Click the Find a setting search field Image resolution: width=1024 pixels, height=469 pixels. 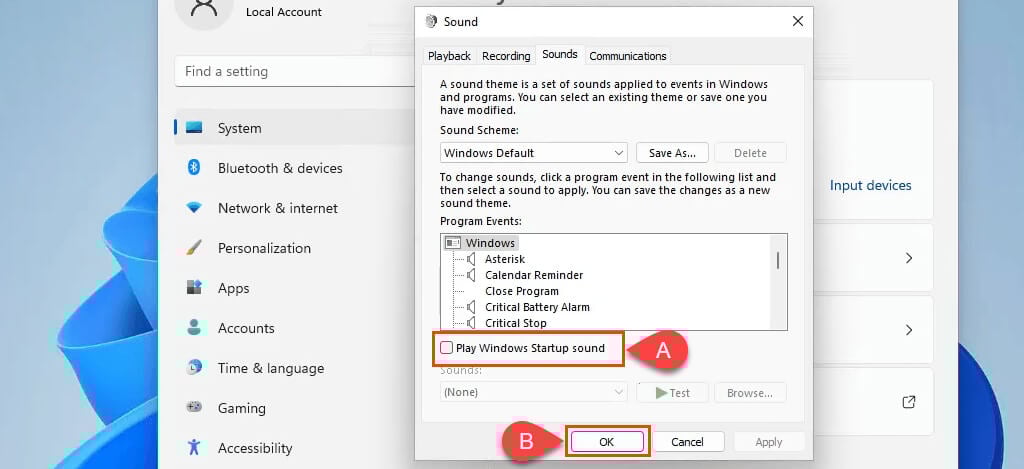click(x=294, y=71)
